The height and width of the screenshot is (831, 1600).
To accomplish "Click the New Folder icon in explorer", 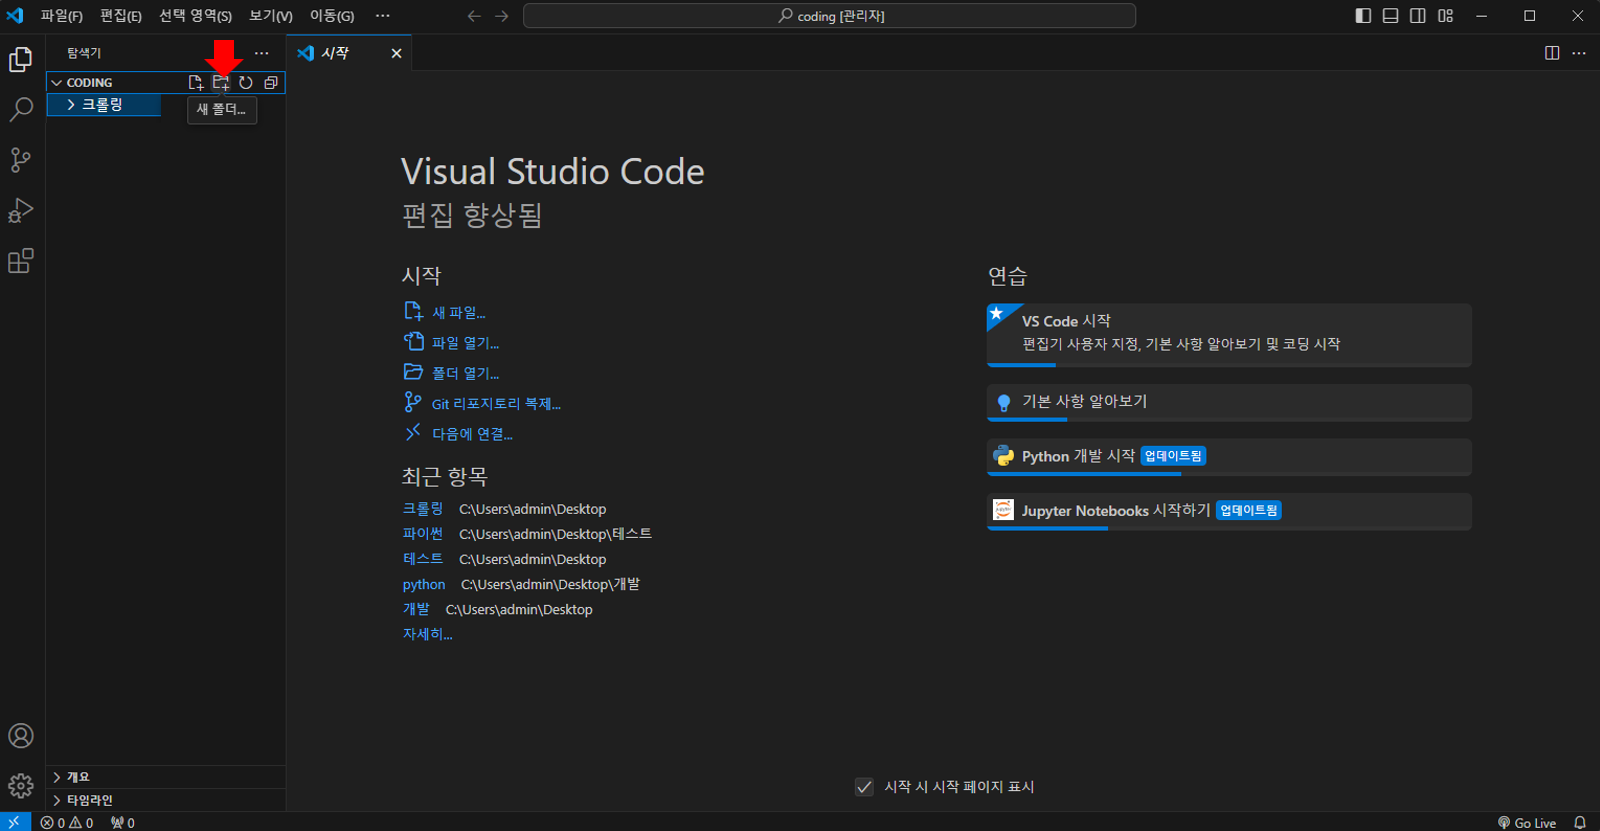I will pyautogui.click(x=221, y=83).
